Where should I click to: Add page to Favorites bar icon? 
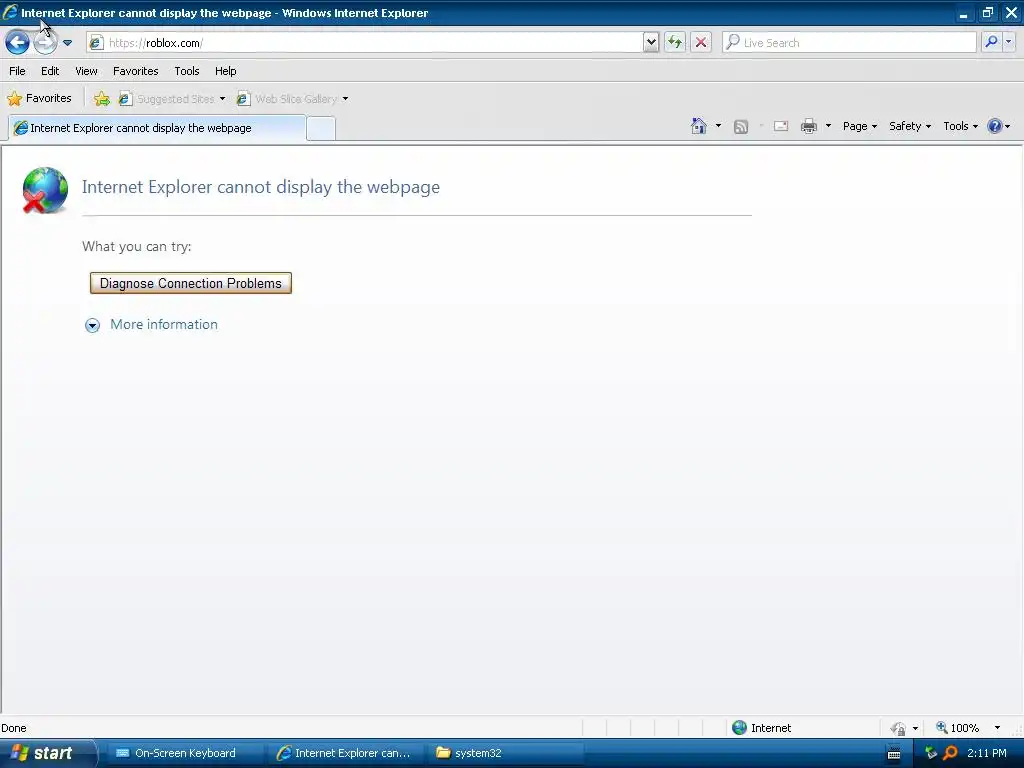102,99
